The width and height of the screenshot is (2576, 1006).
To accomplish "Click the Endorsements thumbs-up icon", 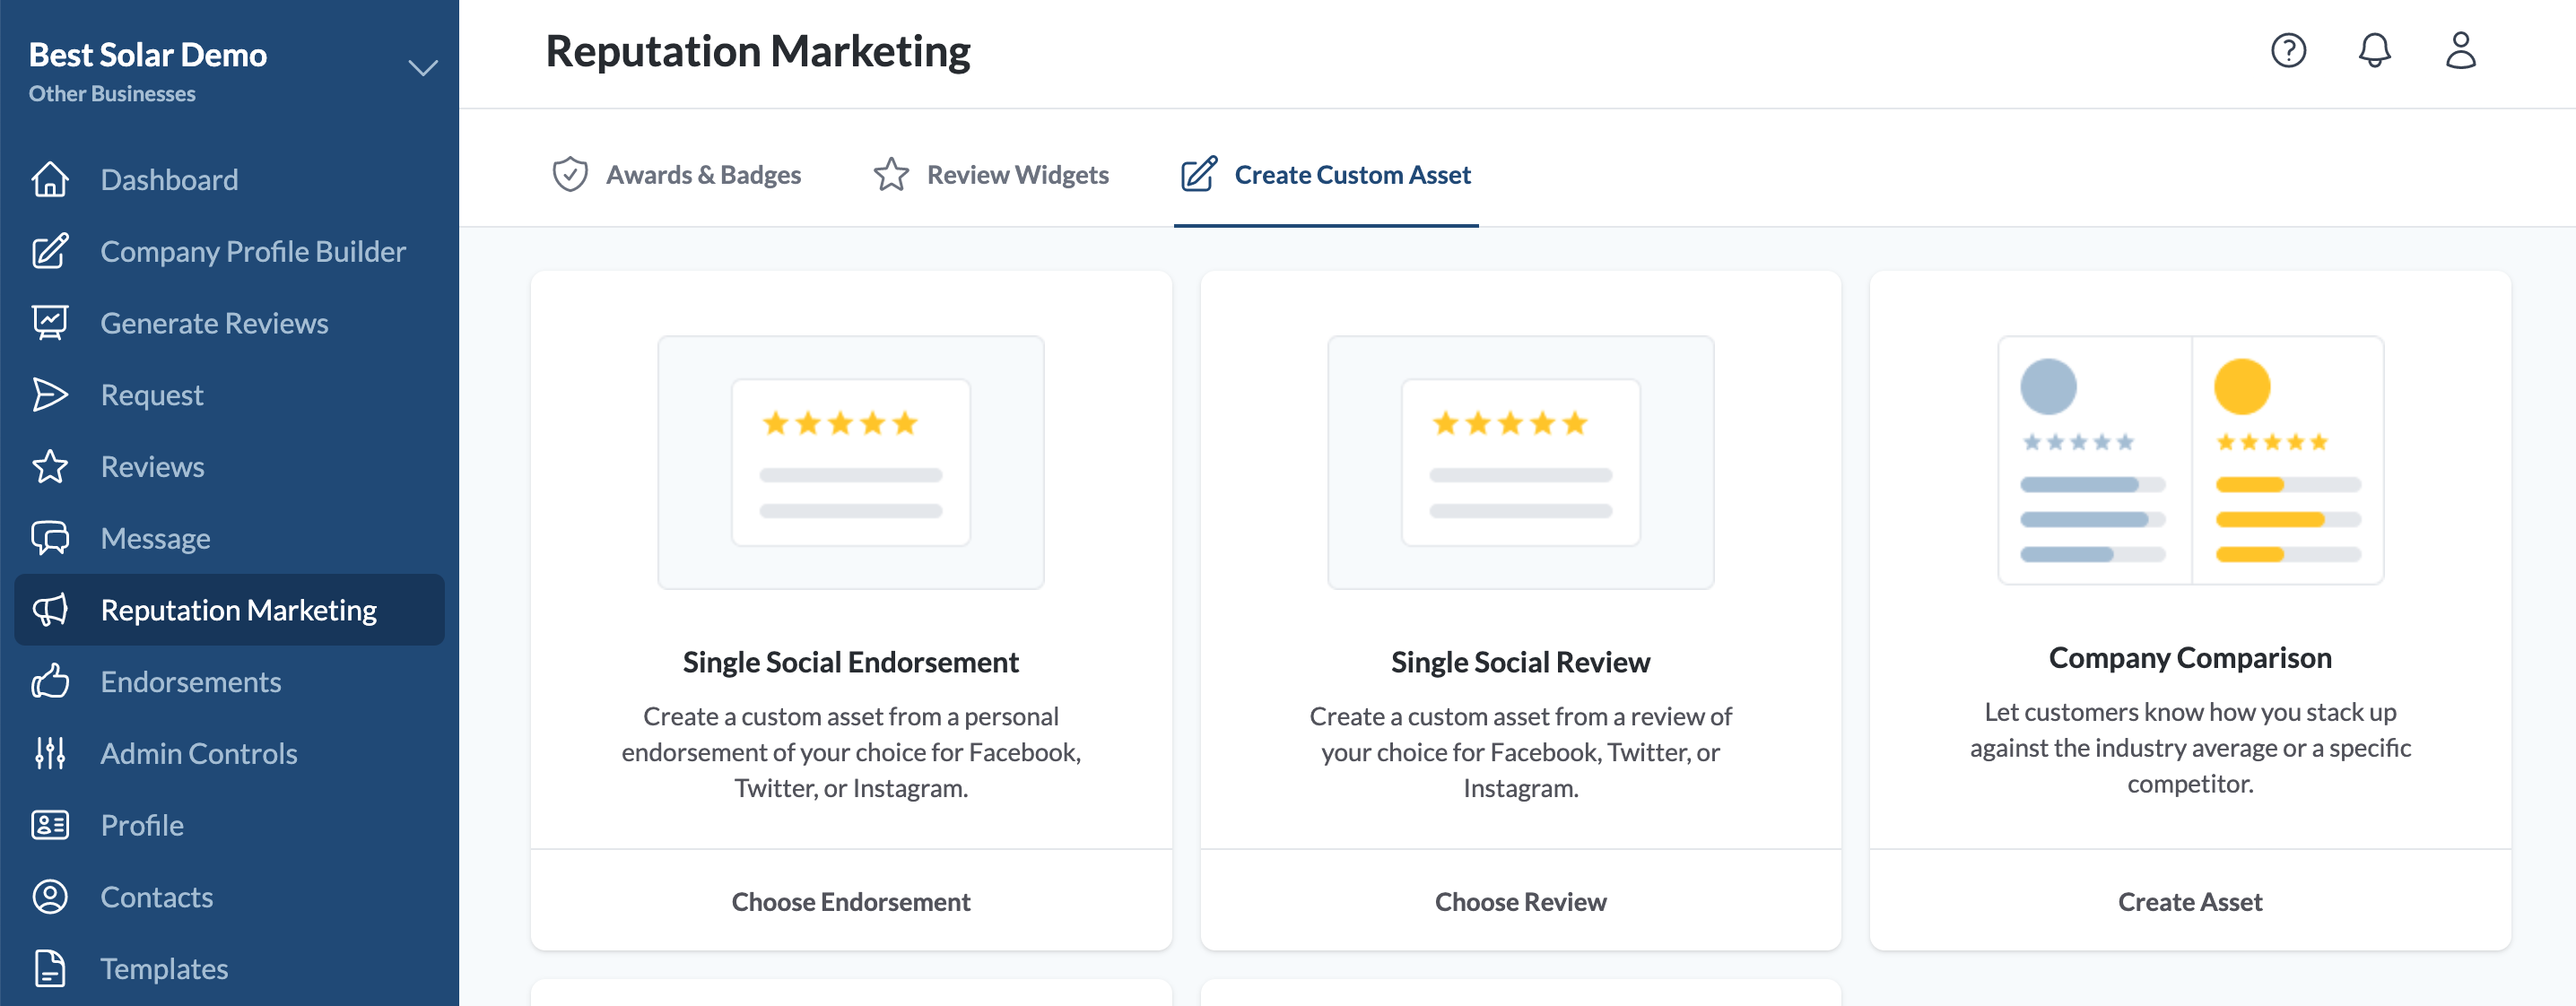I will tap(50, 682).
